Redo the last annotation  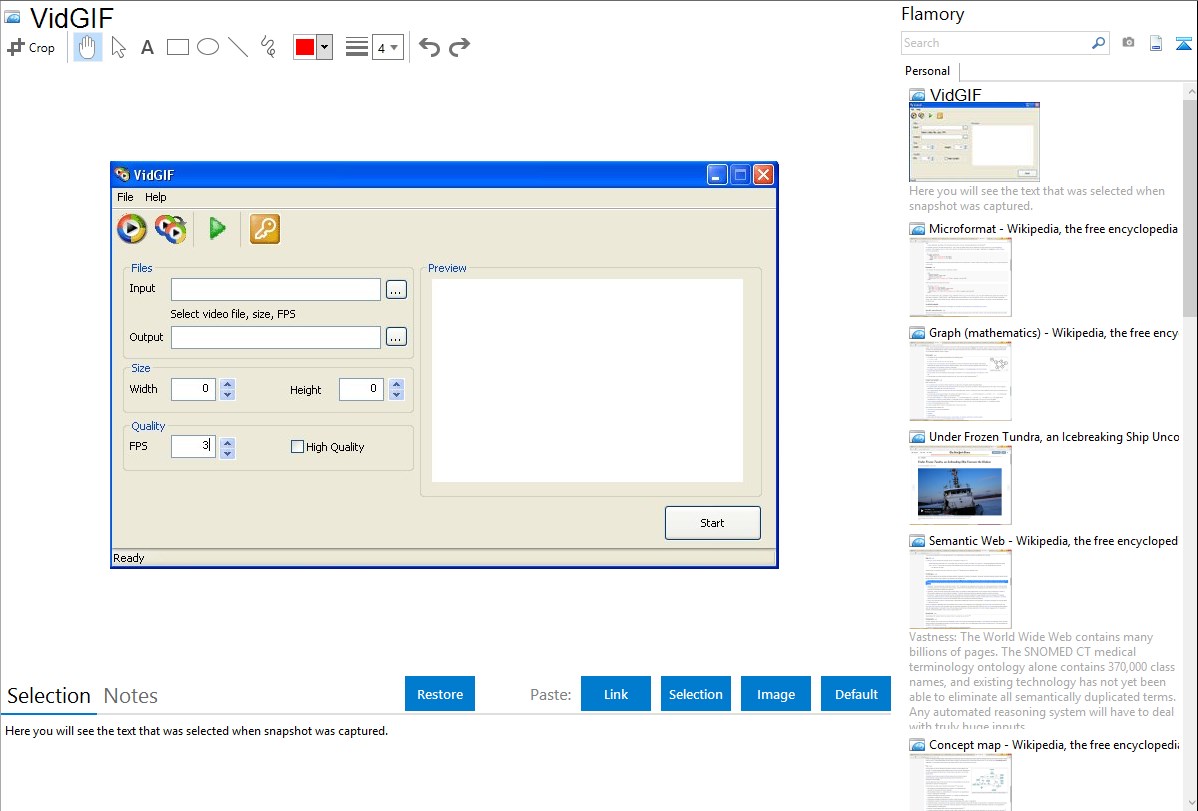point(459,47)
